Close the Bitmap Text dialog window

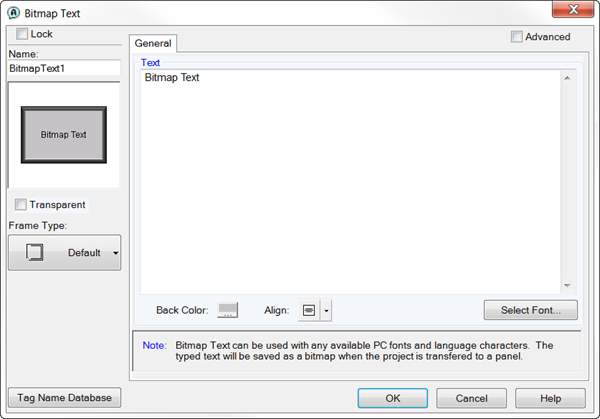573,9
